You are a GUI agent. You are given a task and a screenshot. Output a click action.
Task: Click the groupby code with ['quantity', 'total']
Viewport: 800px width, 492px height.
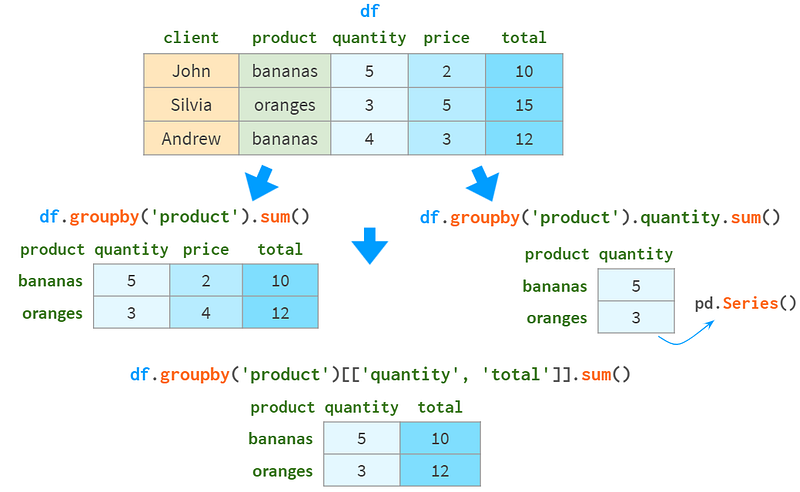380,375
